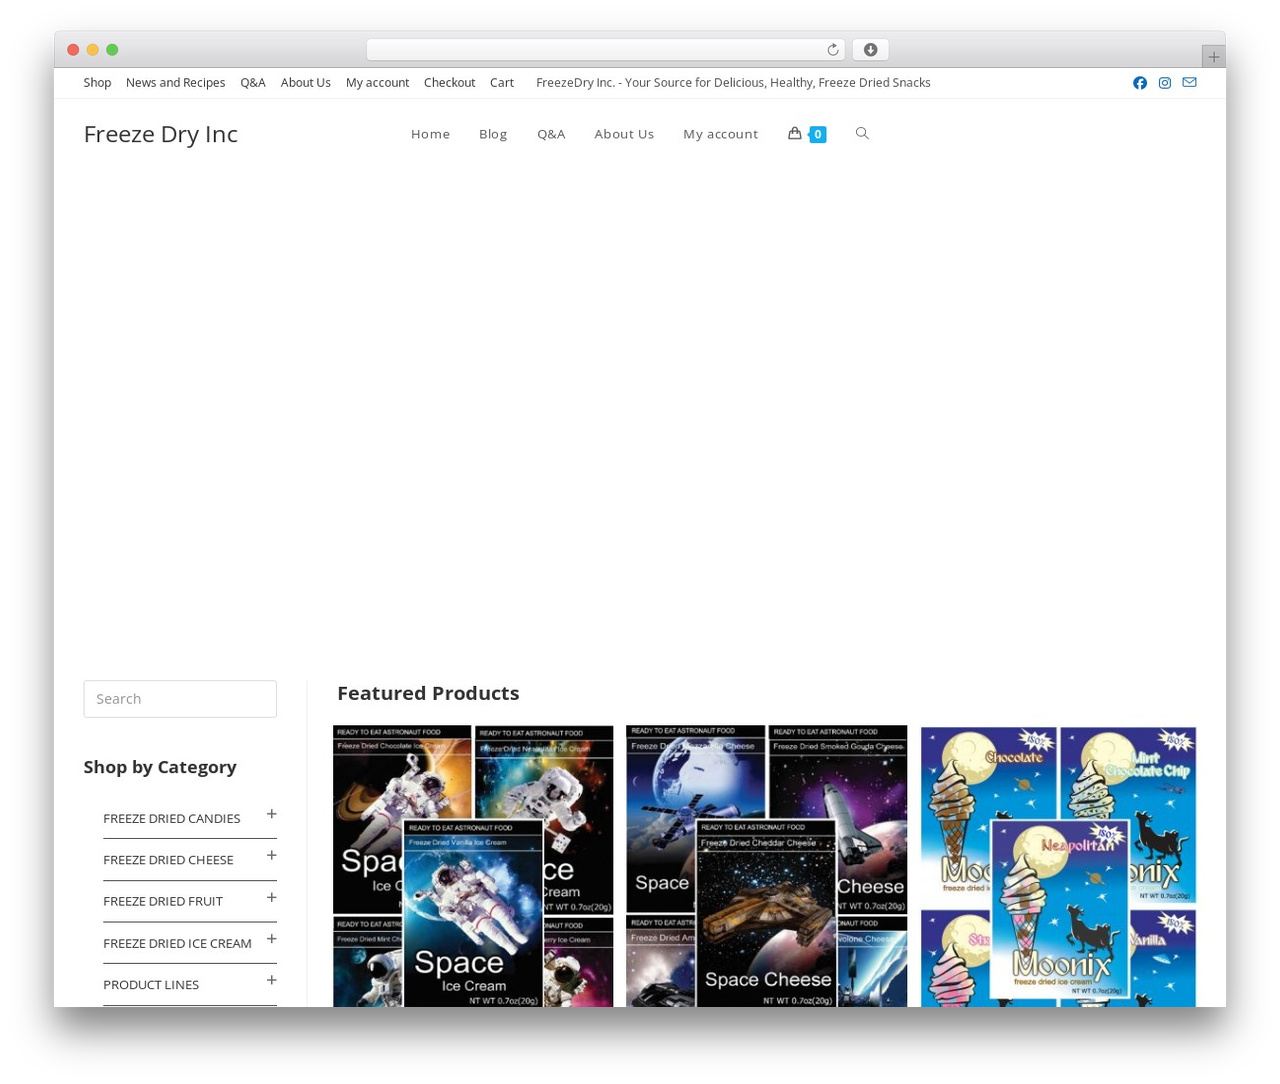Open Product Lines category link
This screenshot has height=1084, width=1280.
pyautogui.click(x=151, y=984)
